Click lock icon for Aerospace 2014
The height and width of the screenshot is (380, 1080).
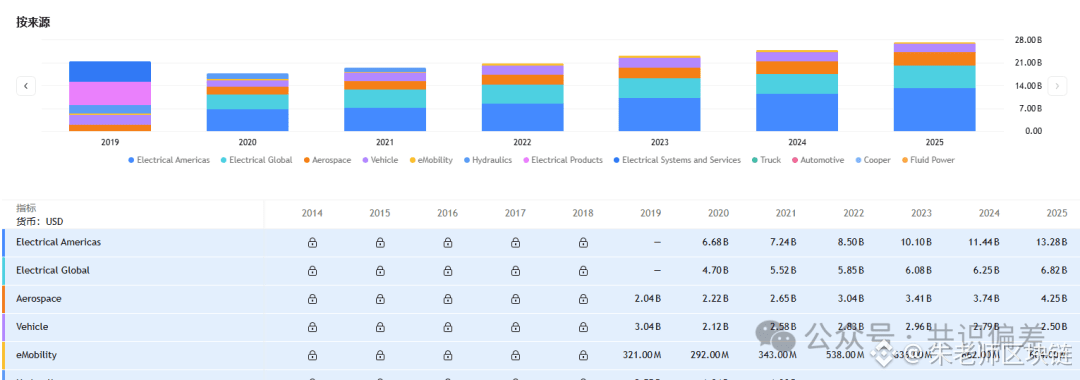pyautogui.click(x=312, y=299)
